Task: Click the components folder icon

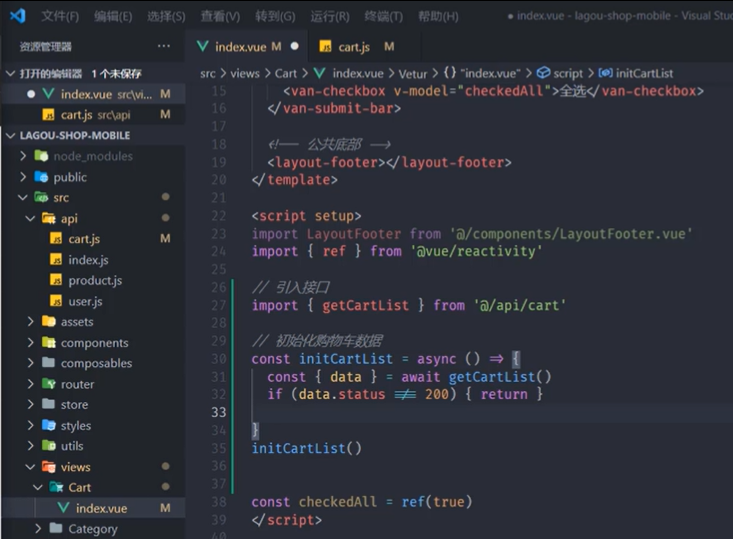Action: click(x=49, y=342)
